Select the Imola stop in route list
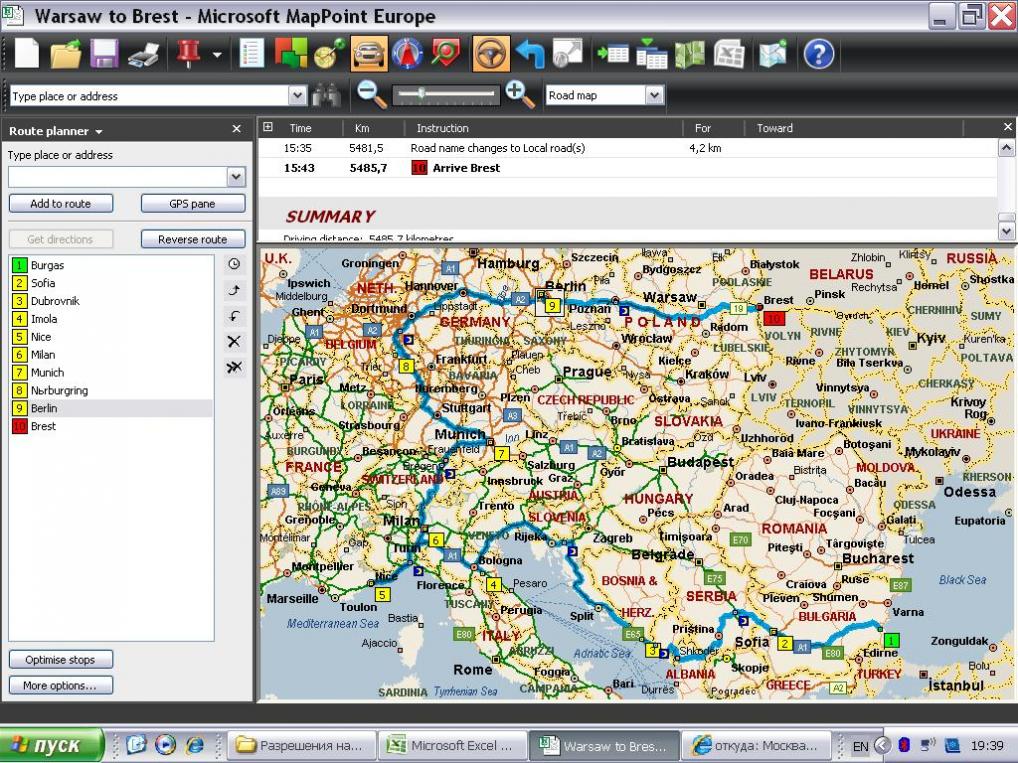The image size is (1018, 763). pyautogui.click(x=112, y=319)
